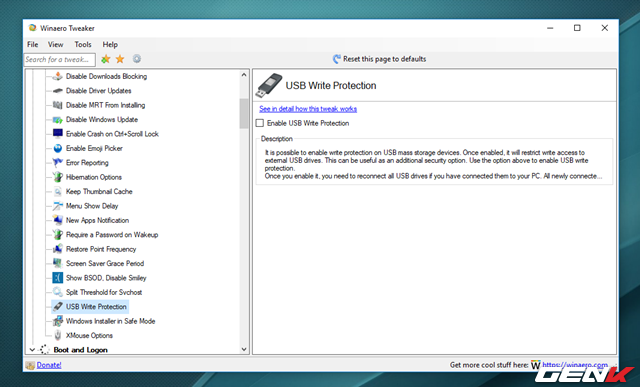The width and height of the screenshot is (640, 387).
Task: Click Reset this page to defaults
Action: [380, 59]
